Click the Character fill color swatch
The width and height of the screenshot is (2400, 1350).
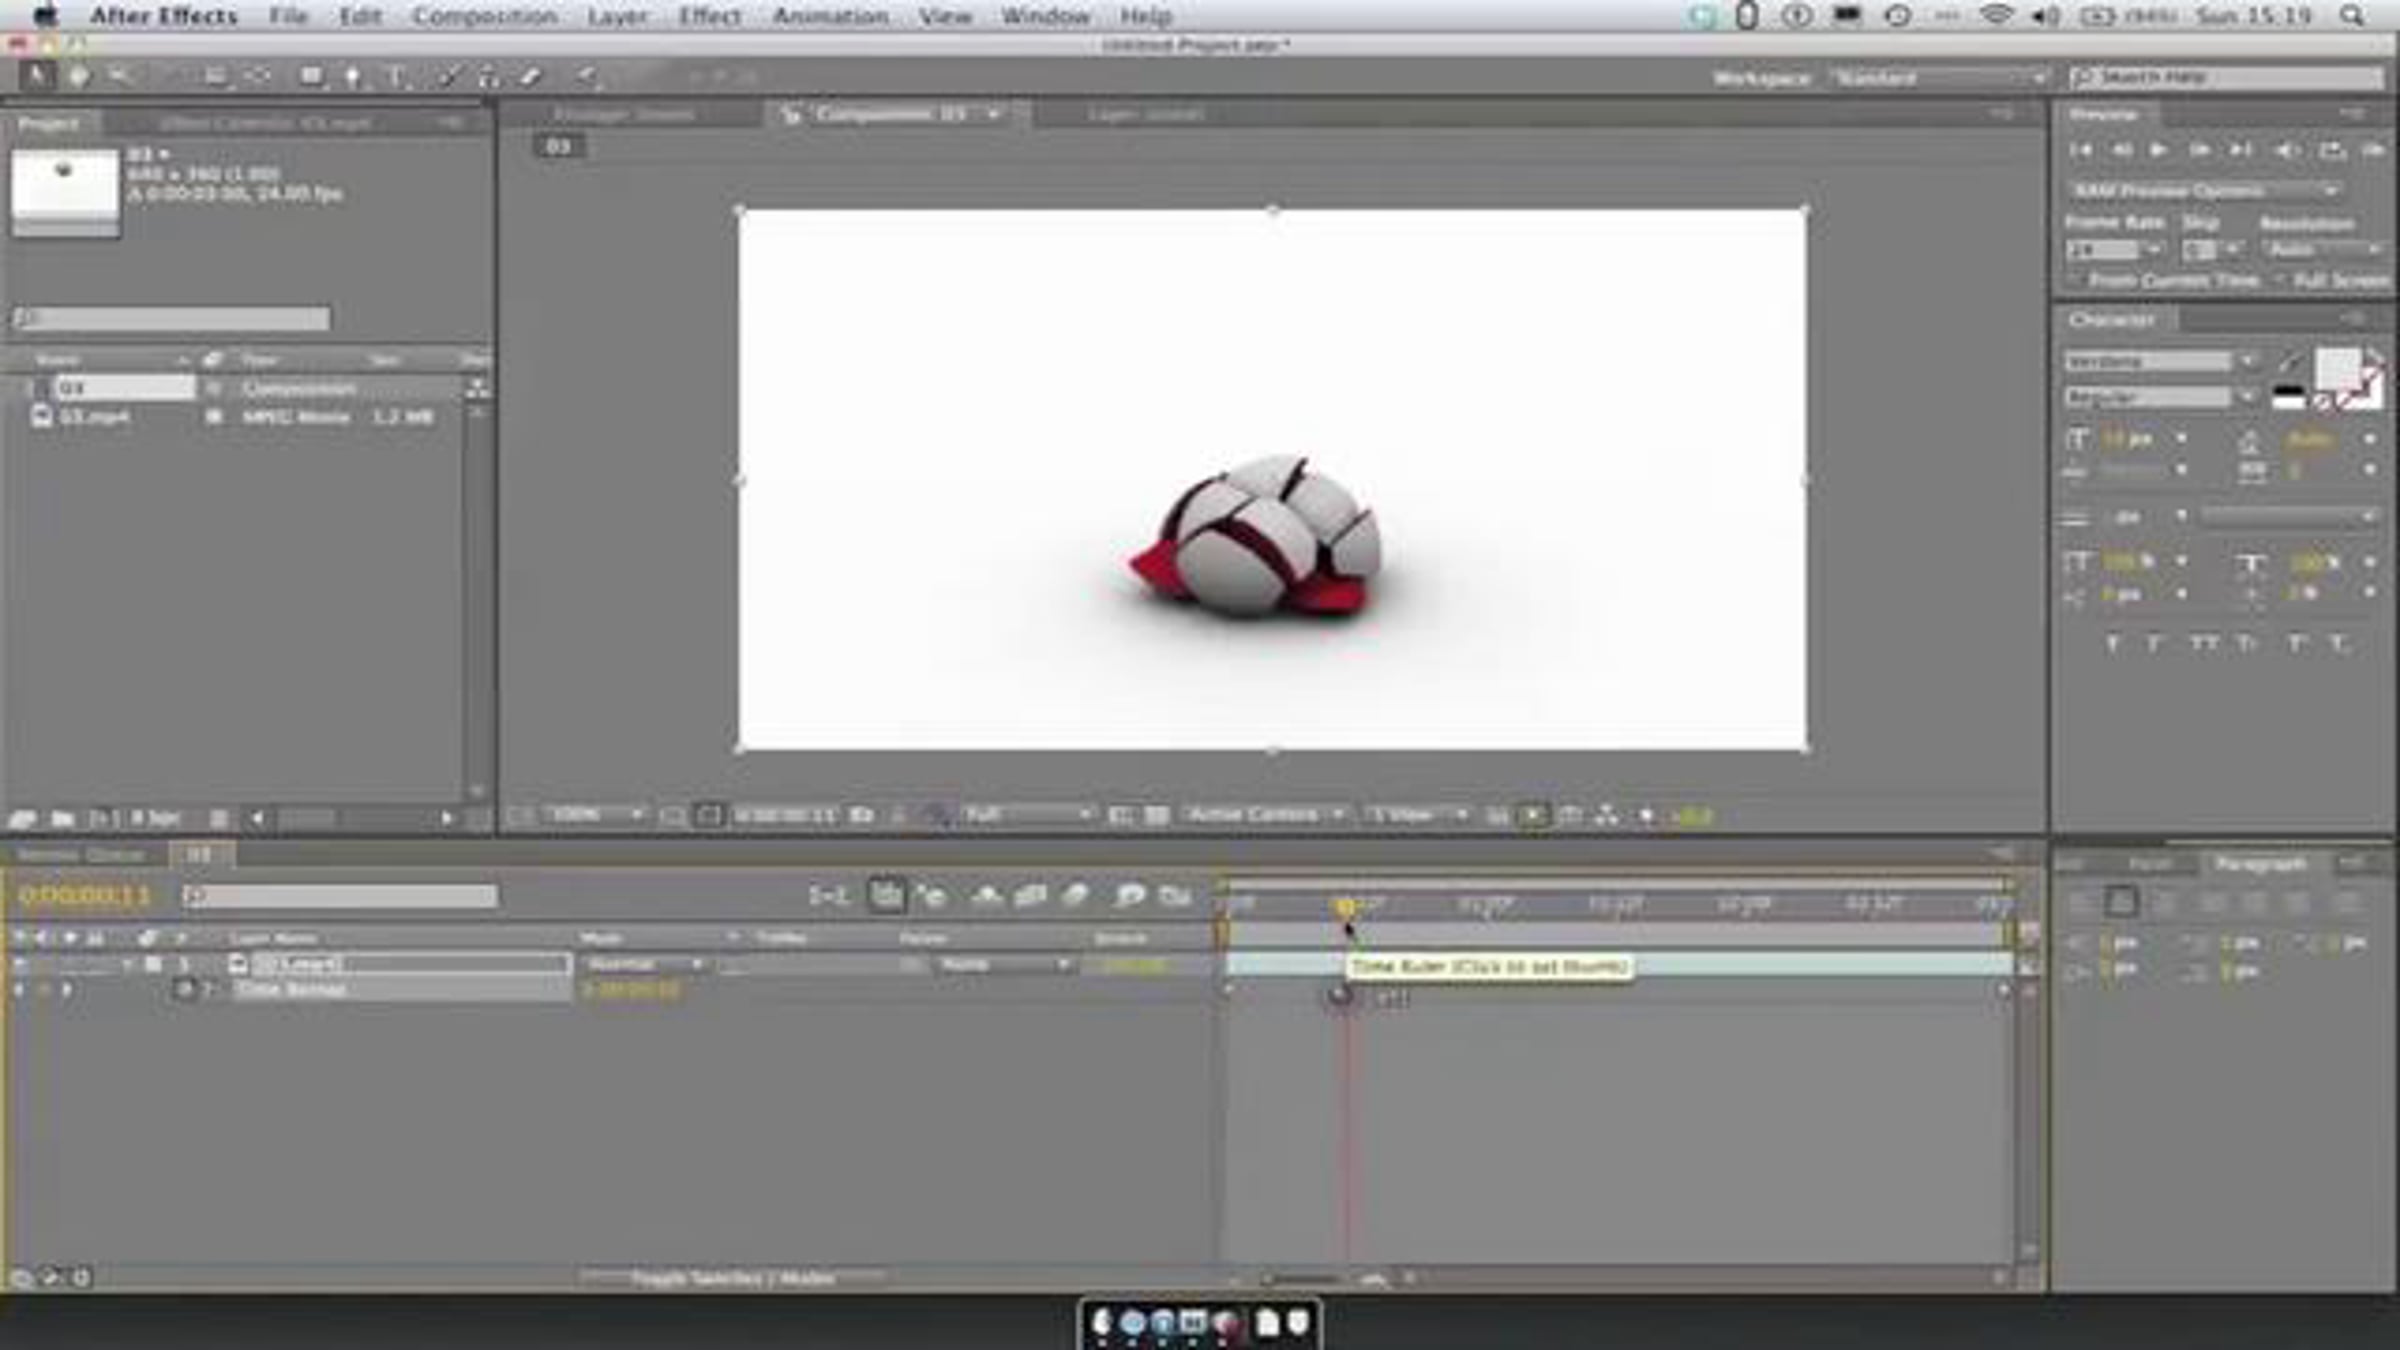pos(2337,368)
